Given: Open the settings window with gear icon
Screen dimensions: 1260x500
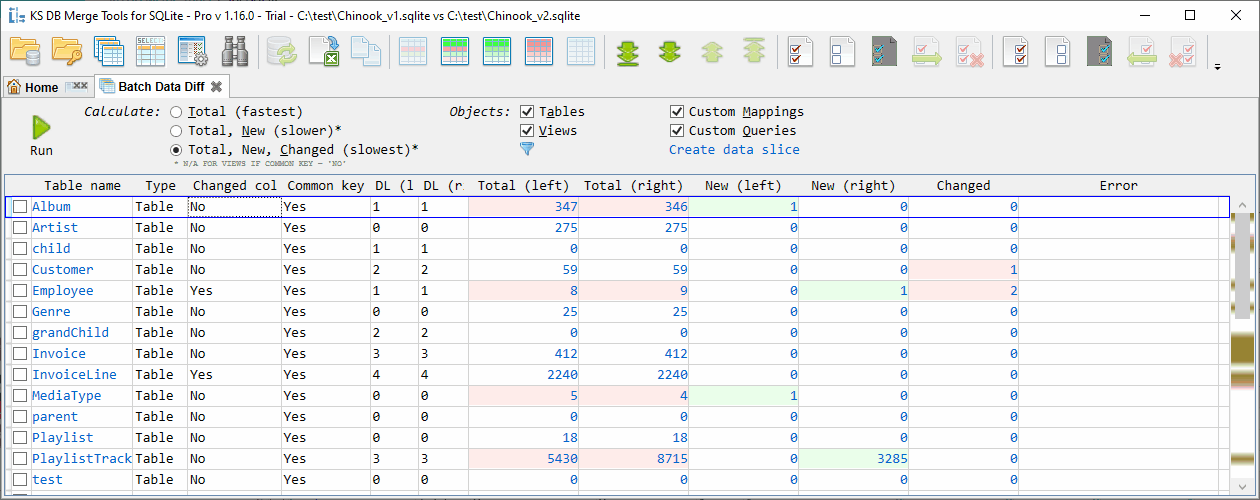Looking at the screenshot, I should pos(192,51).
